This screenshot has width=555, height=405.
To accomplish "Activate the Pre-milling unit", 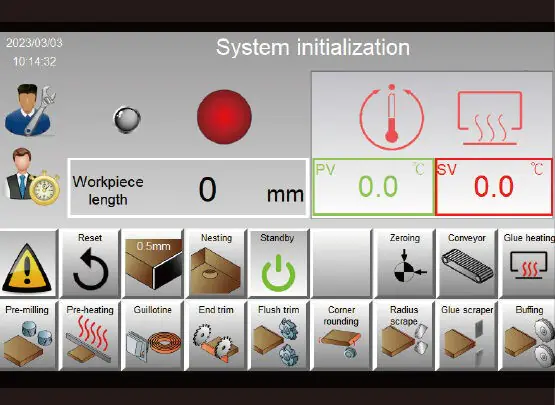I will (27, 335).
